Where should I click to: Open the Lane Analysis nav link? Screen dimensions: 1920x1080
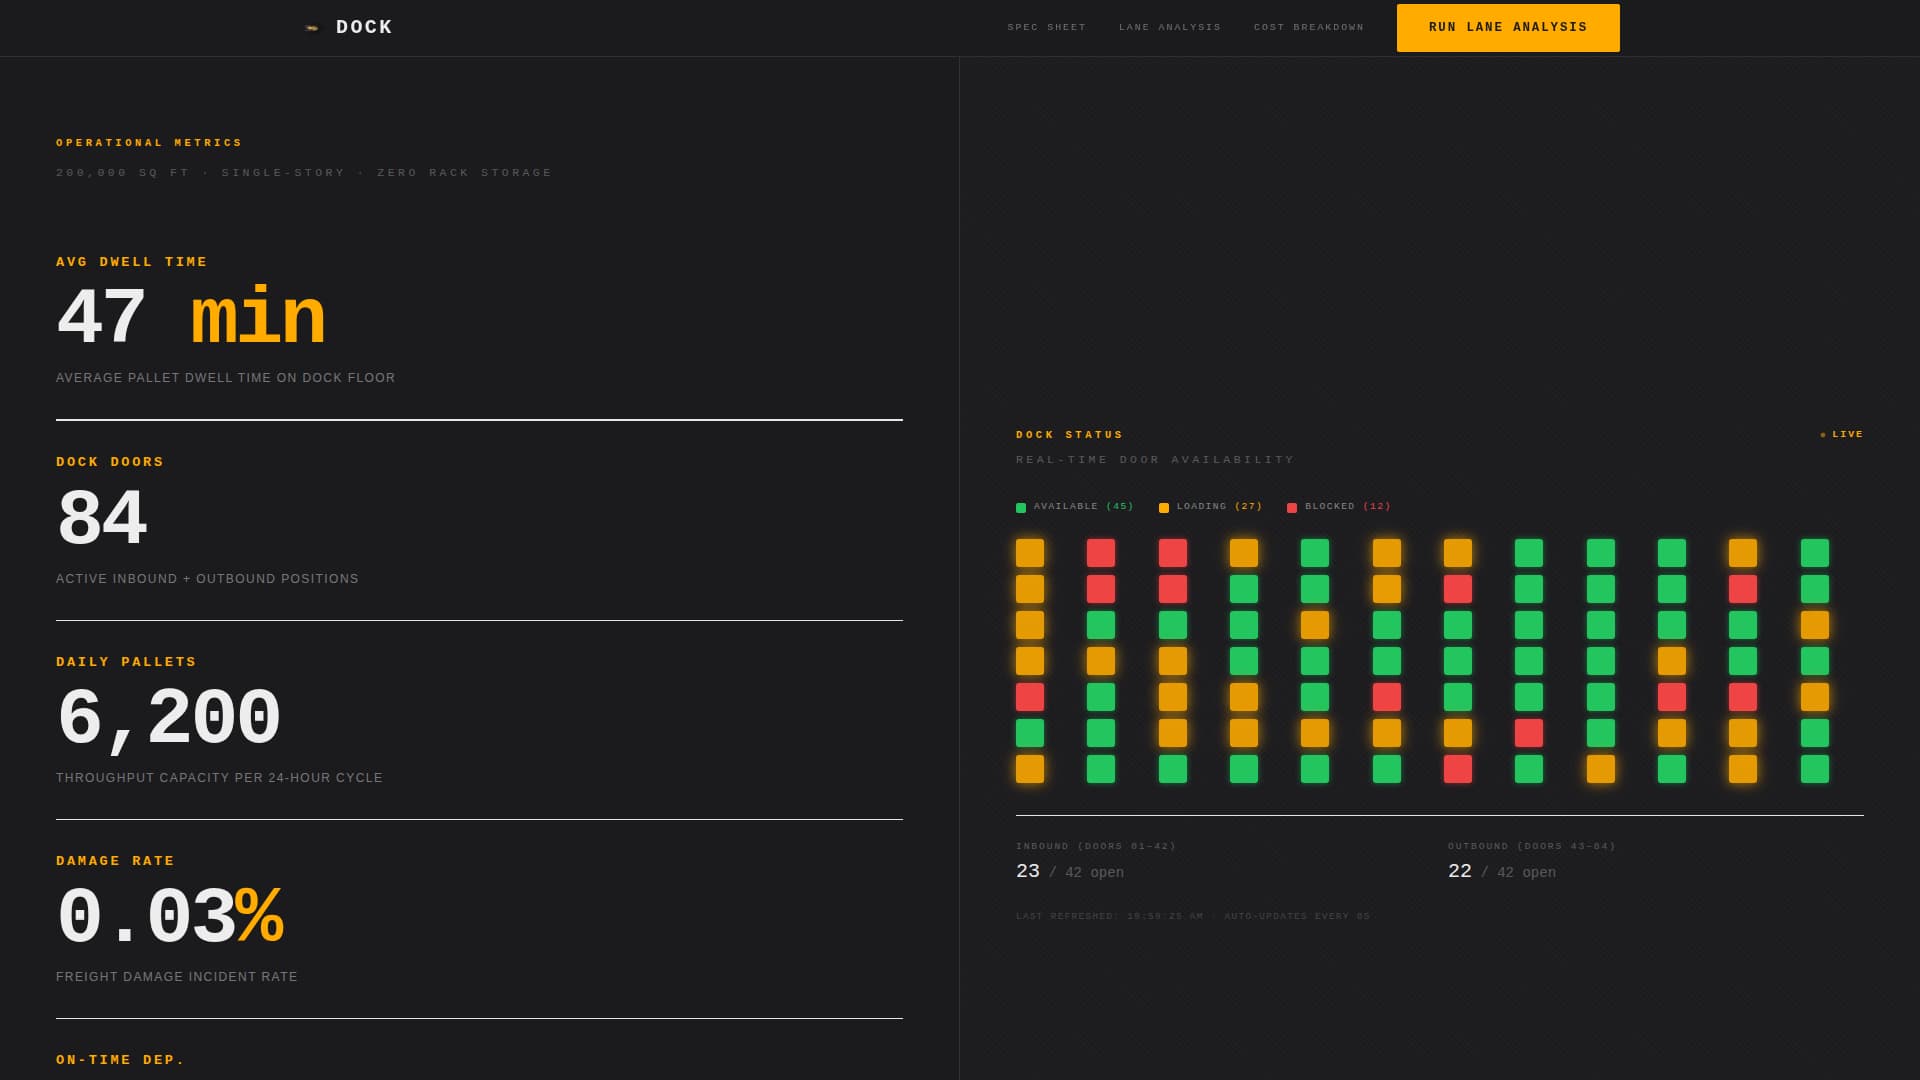pos(1170,27)
